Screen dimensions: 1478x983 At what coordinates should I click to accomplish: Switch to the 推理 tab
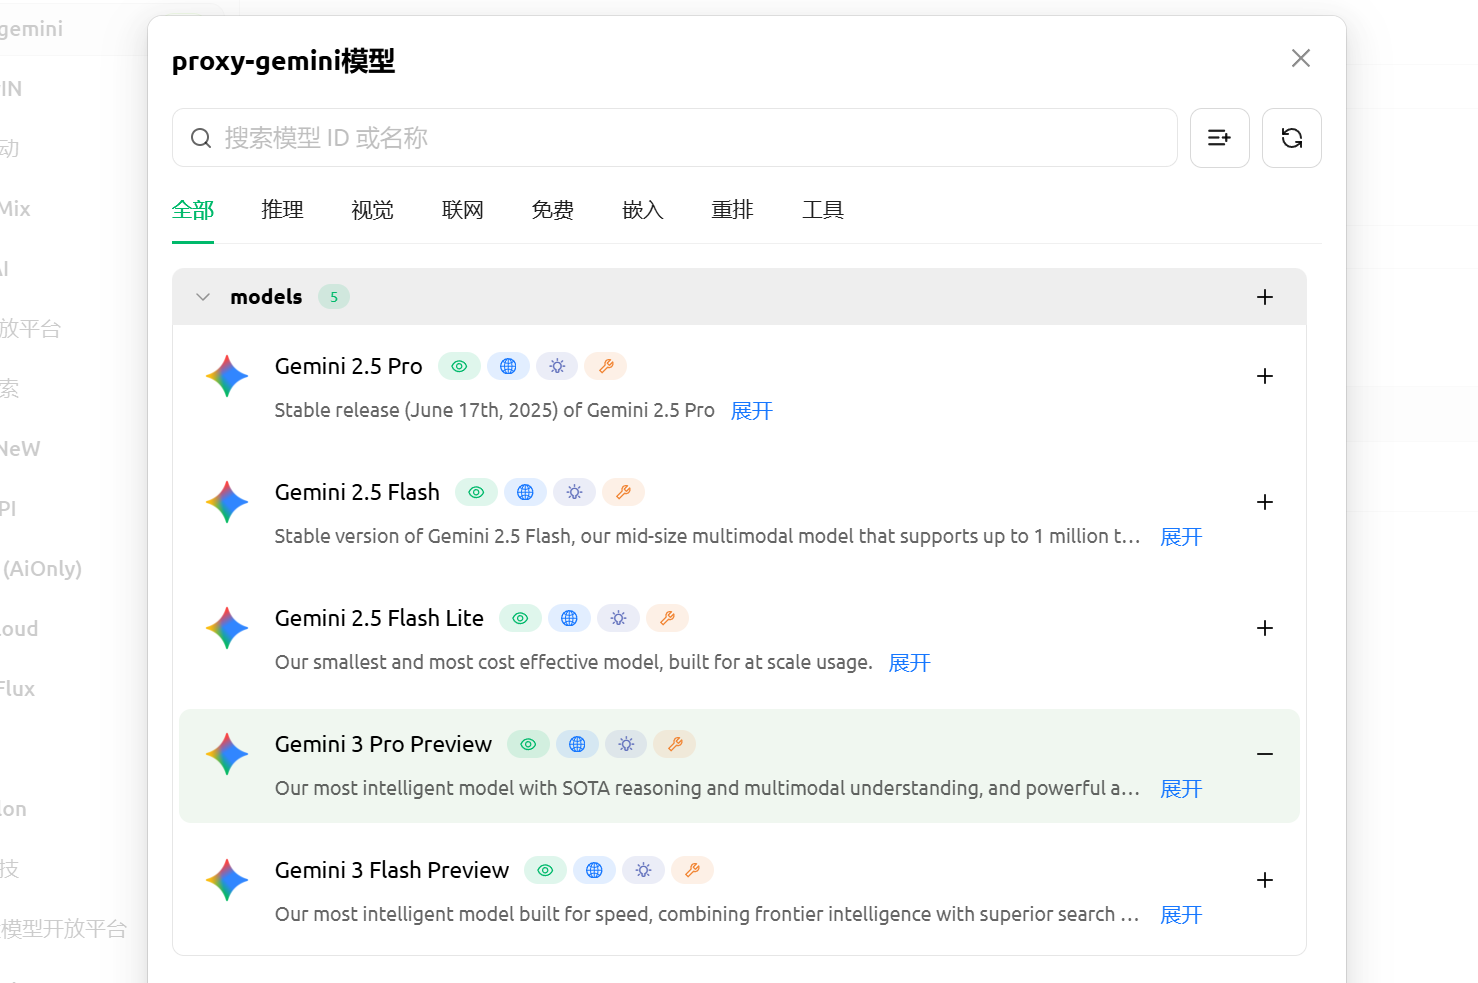[x=282, y=210]
